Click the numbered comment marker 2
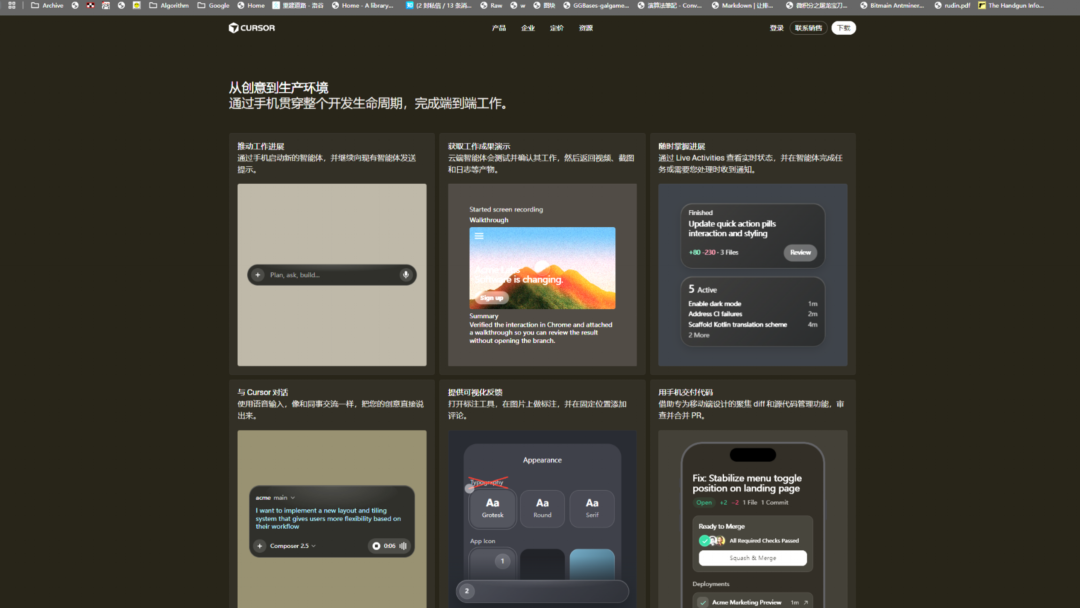 pyautogui.click(x=467, y=591)
